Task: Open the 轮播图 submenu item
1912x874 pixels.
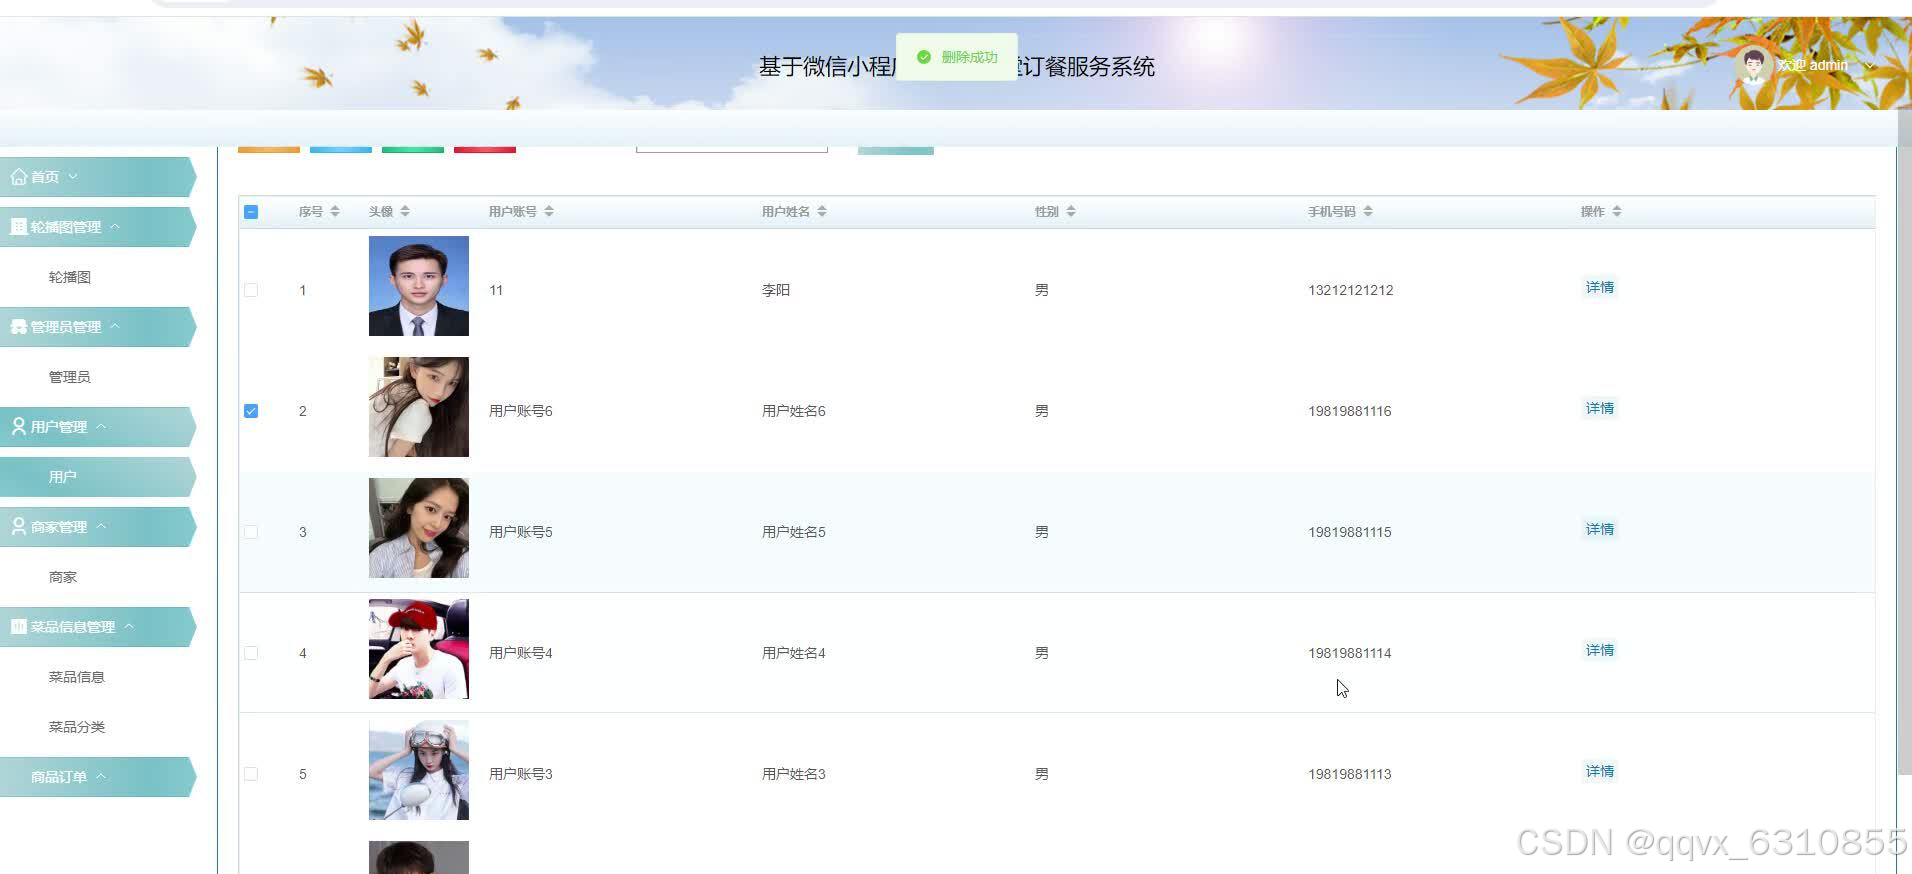Action: [70, 277]
